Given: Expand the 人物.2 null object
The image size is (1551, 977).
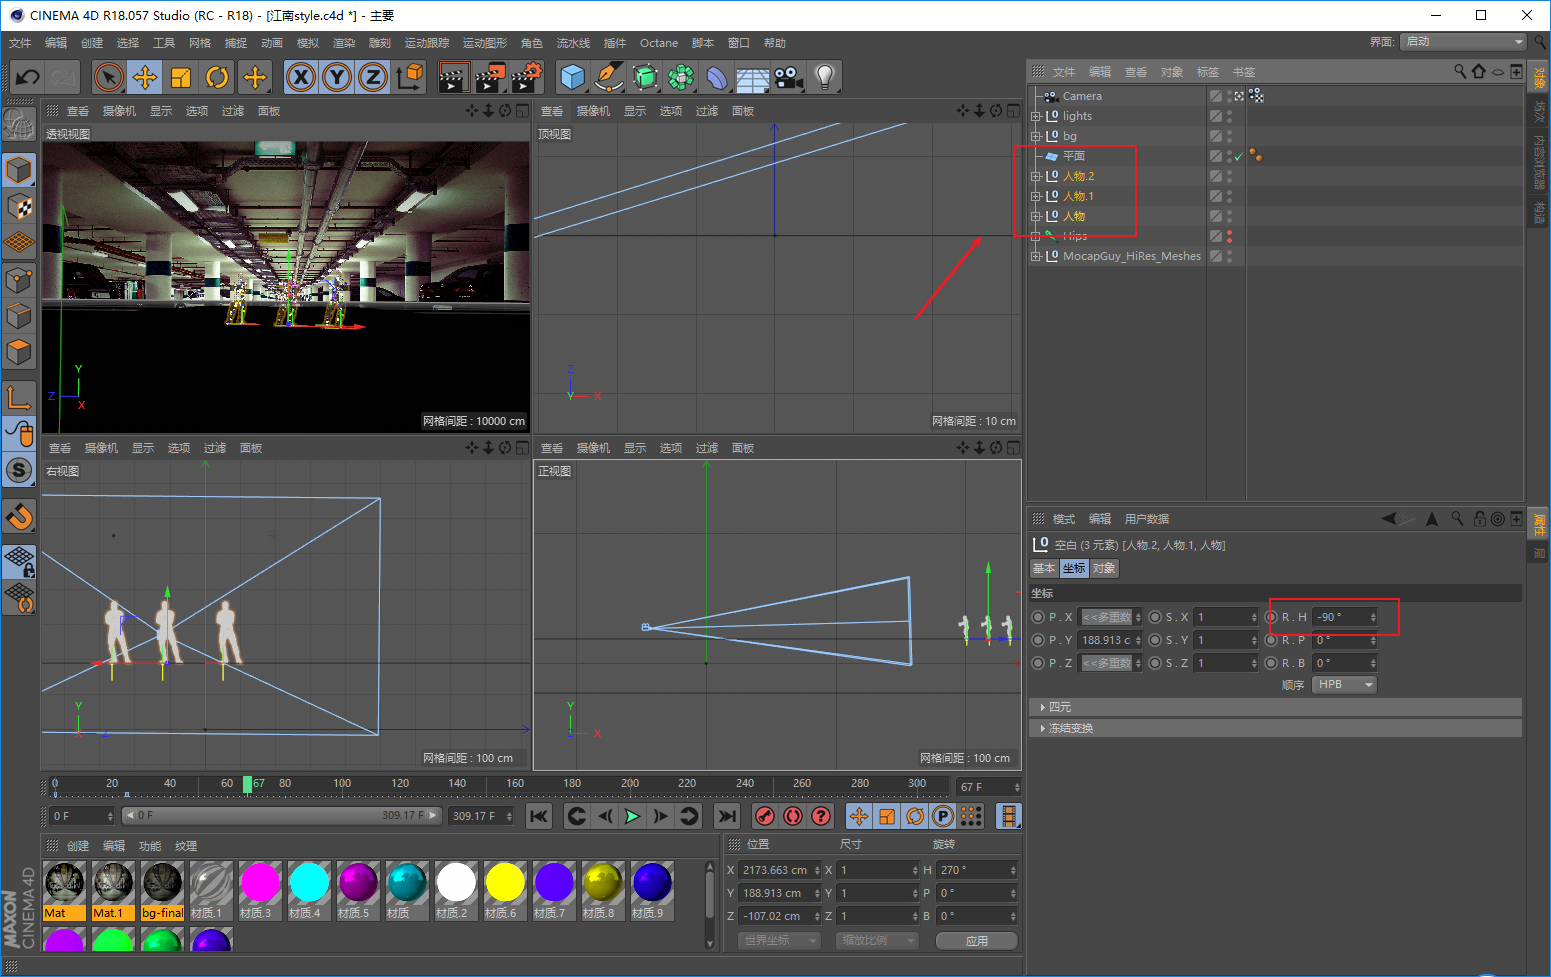Looking at the screenshot, I should pos(1036,176).
